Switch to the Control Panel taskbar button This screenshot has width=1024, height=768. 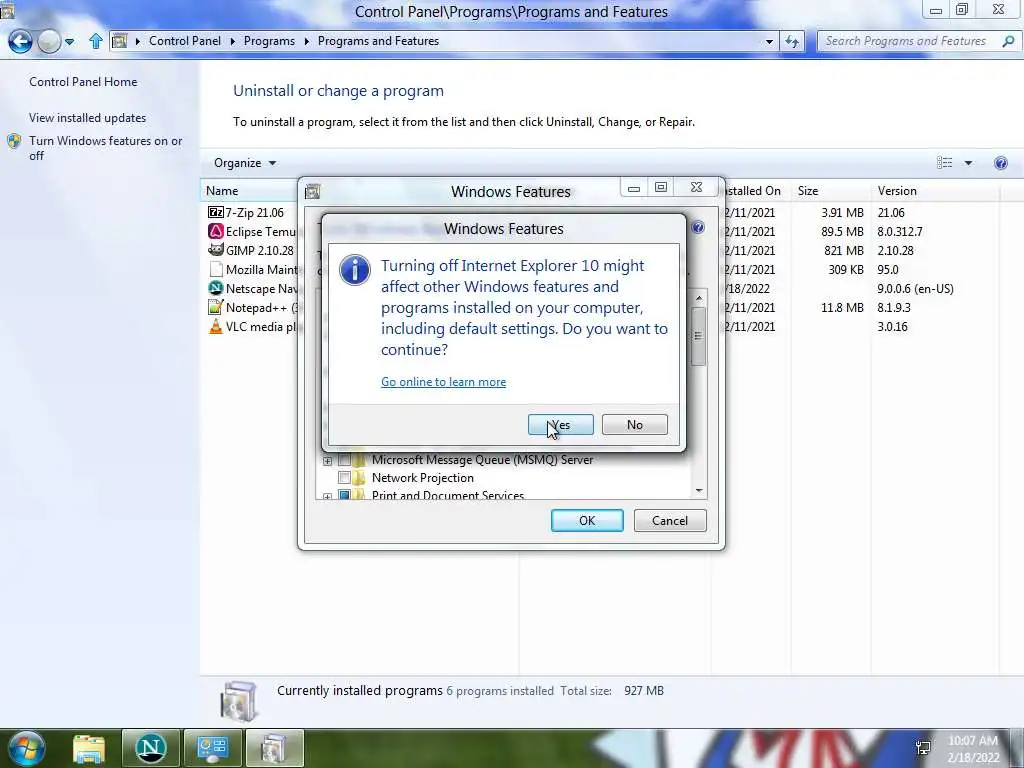click(x=212, y=748)
